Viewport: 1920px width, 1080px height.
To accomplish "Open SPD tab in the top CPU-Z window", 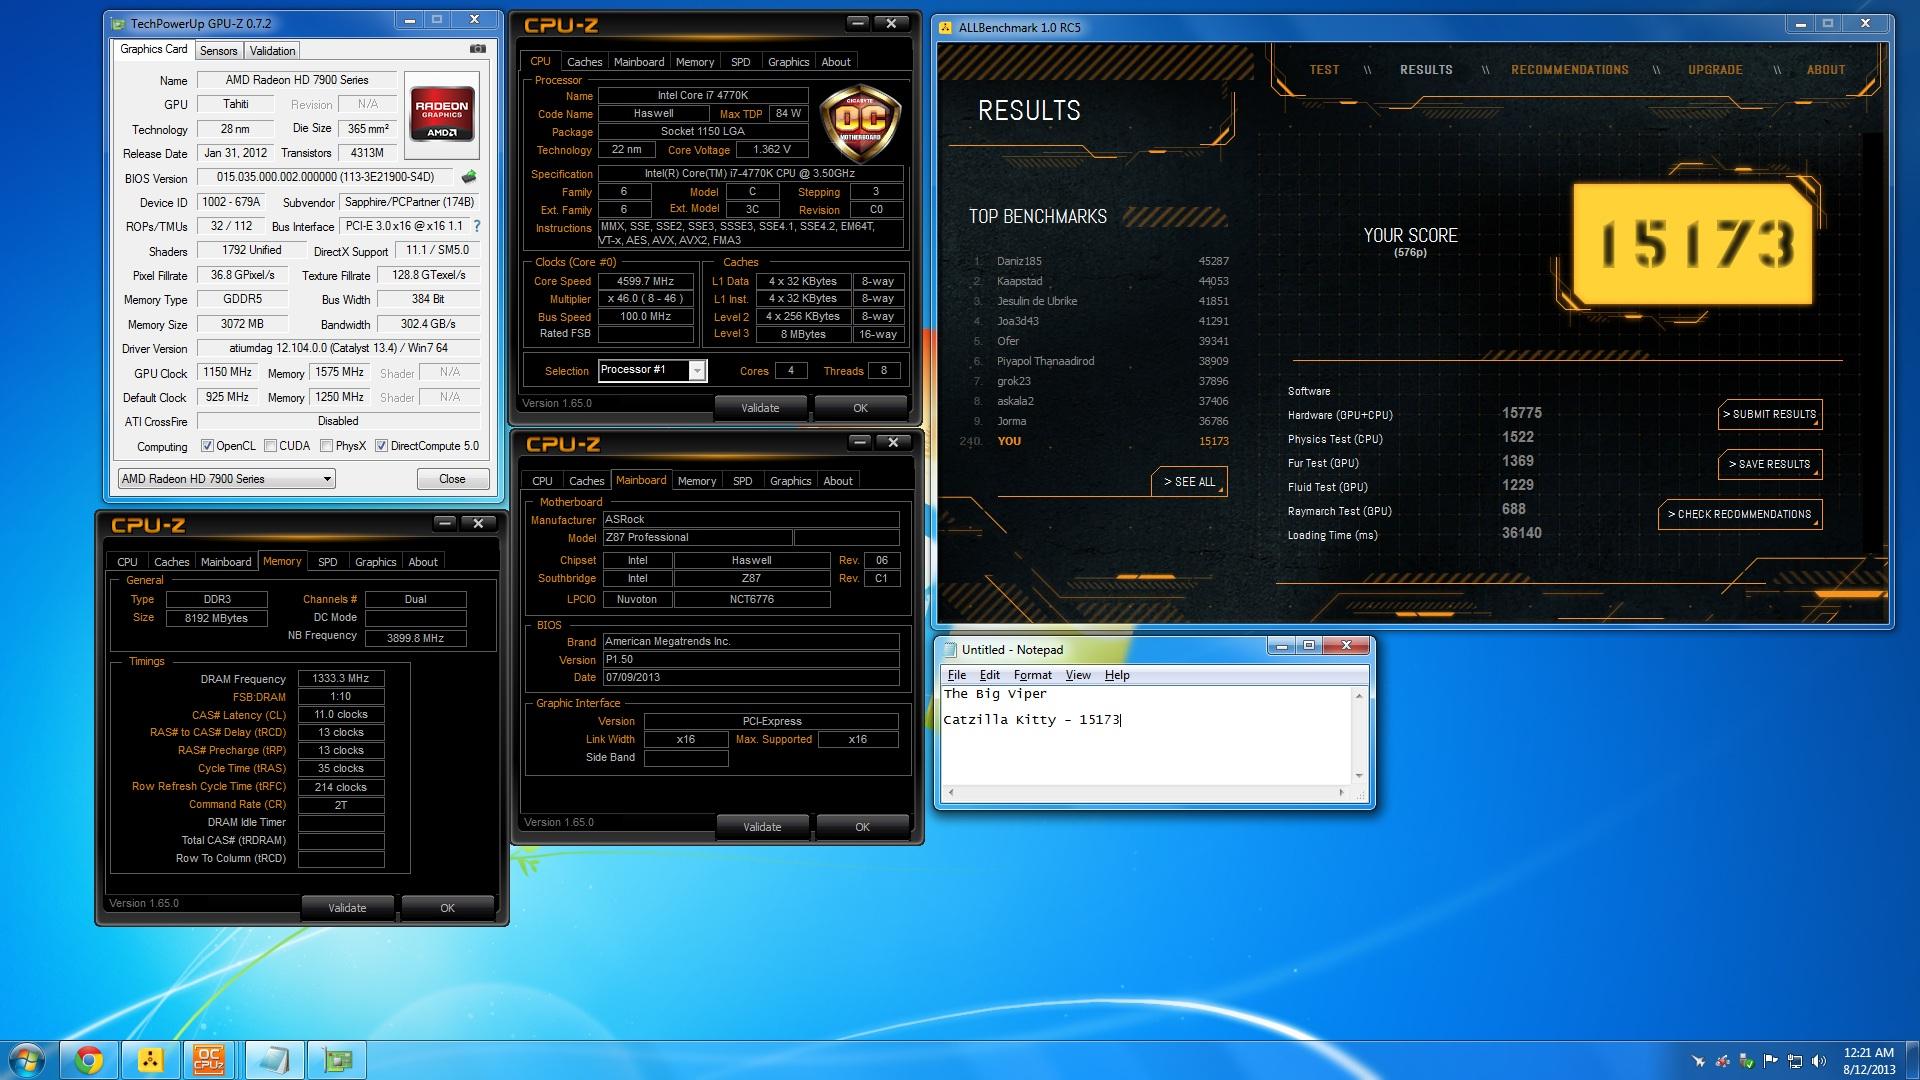I will click(741, 62).
